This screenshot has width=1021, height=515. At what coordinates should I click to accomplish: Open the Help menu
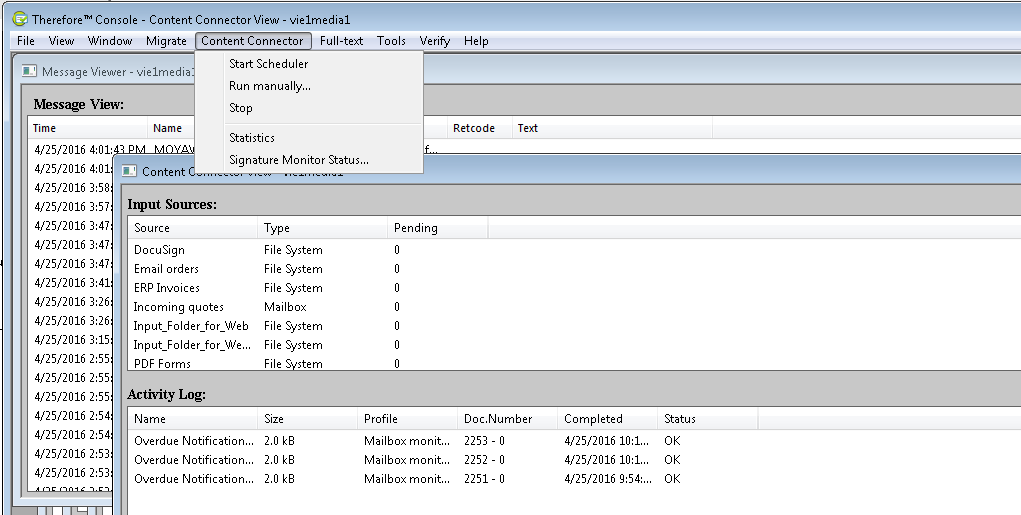[x=476, y=40]
